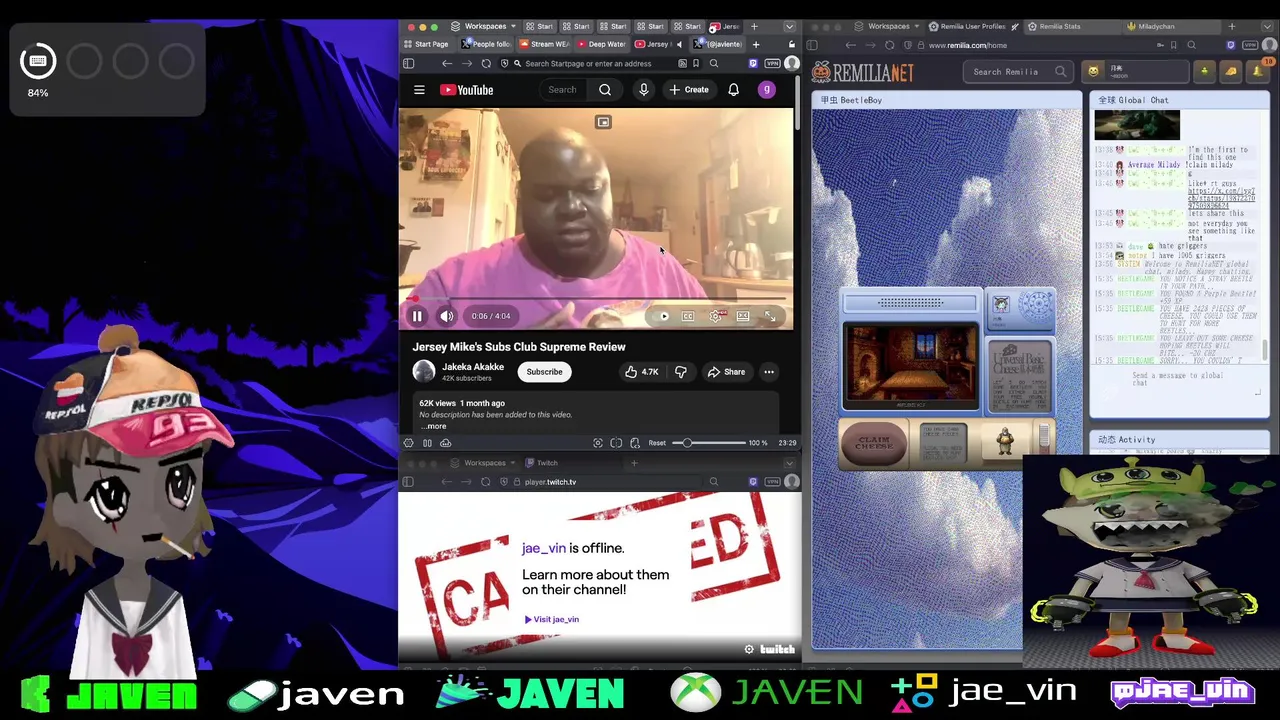Subscribe to Jakeka Akakke channel
Screen dimensions: 1280x720
pos(544,372)
